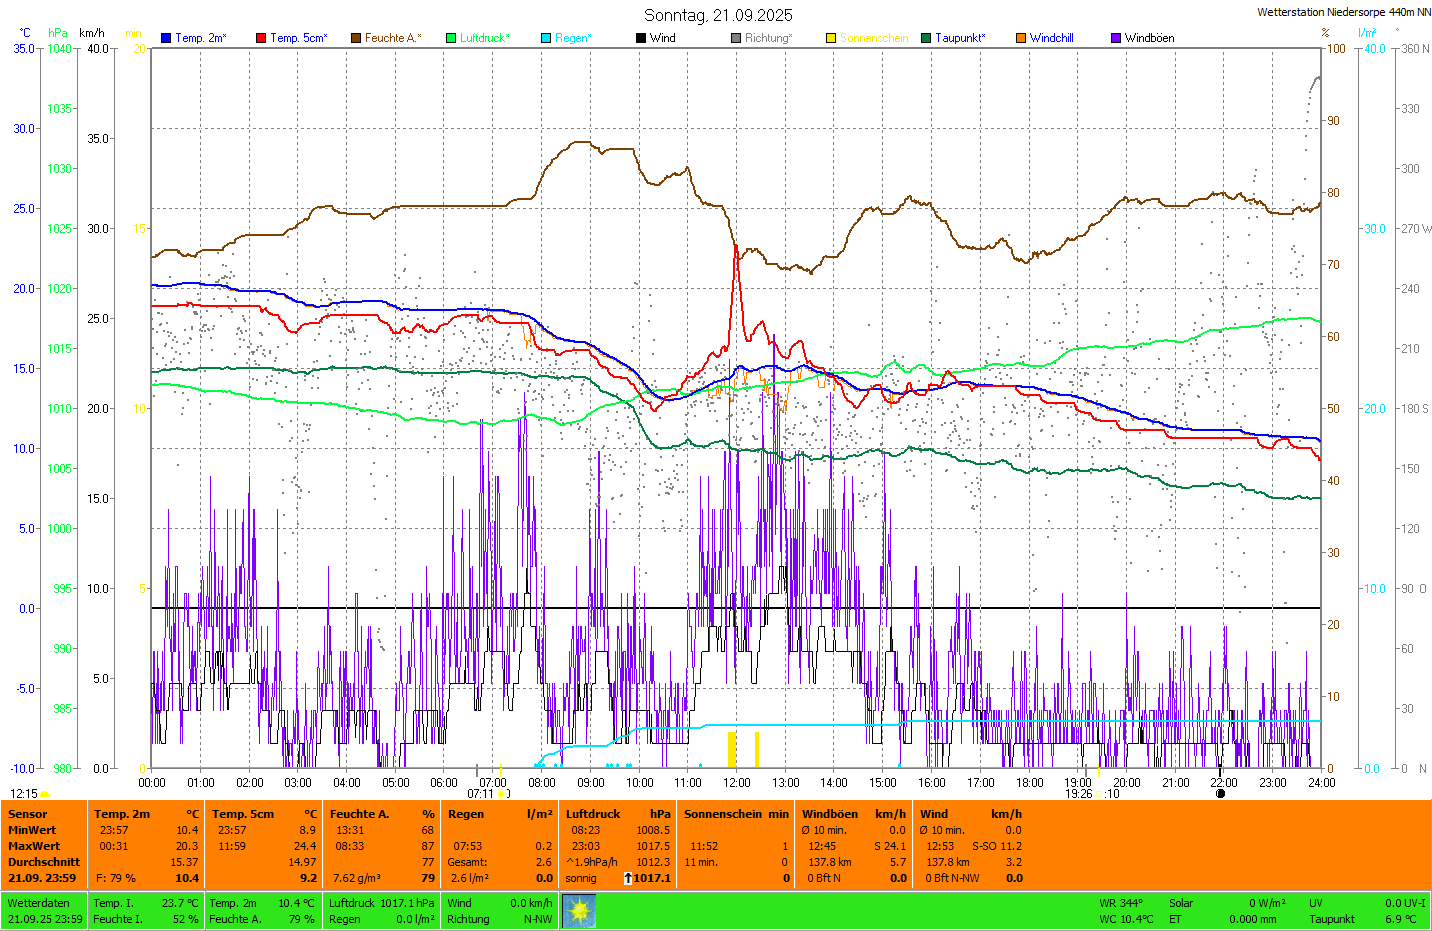Click the yellow Sonnenschein legend square
Image resolution: width=1432 pixels, height=931 pixels.
[x=831, y=38]
